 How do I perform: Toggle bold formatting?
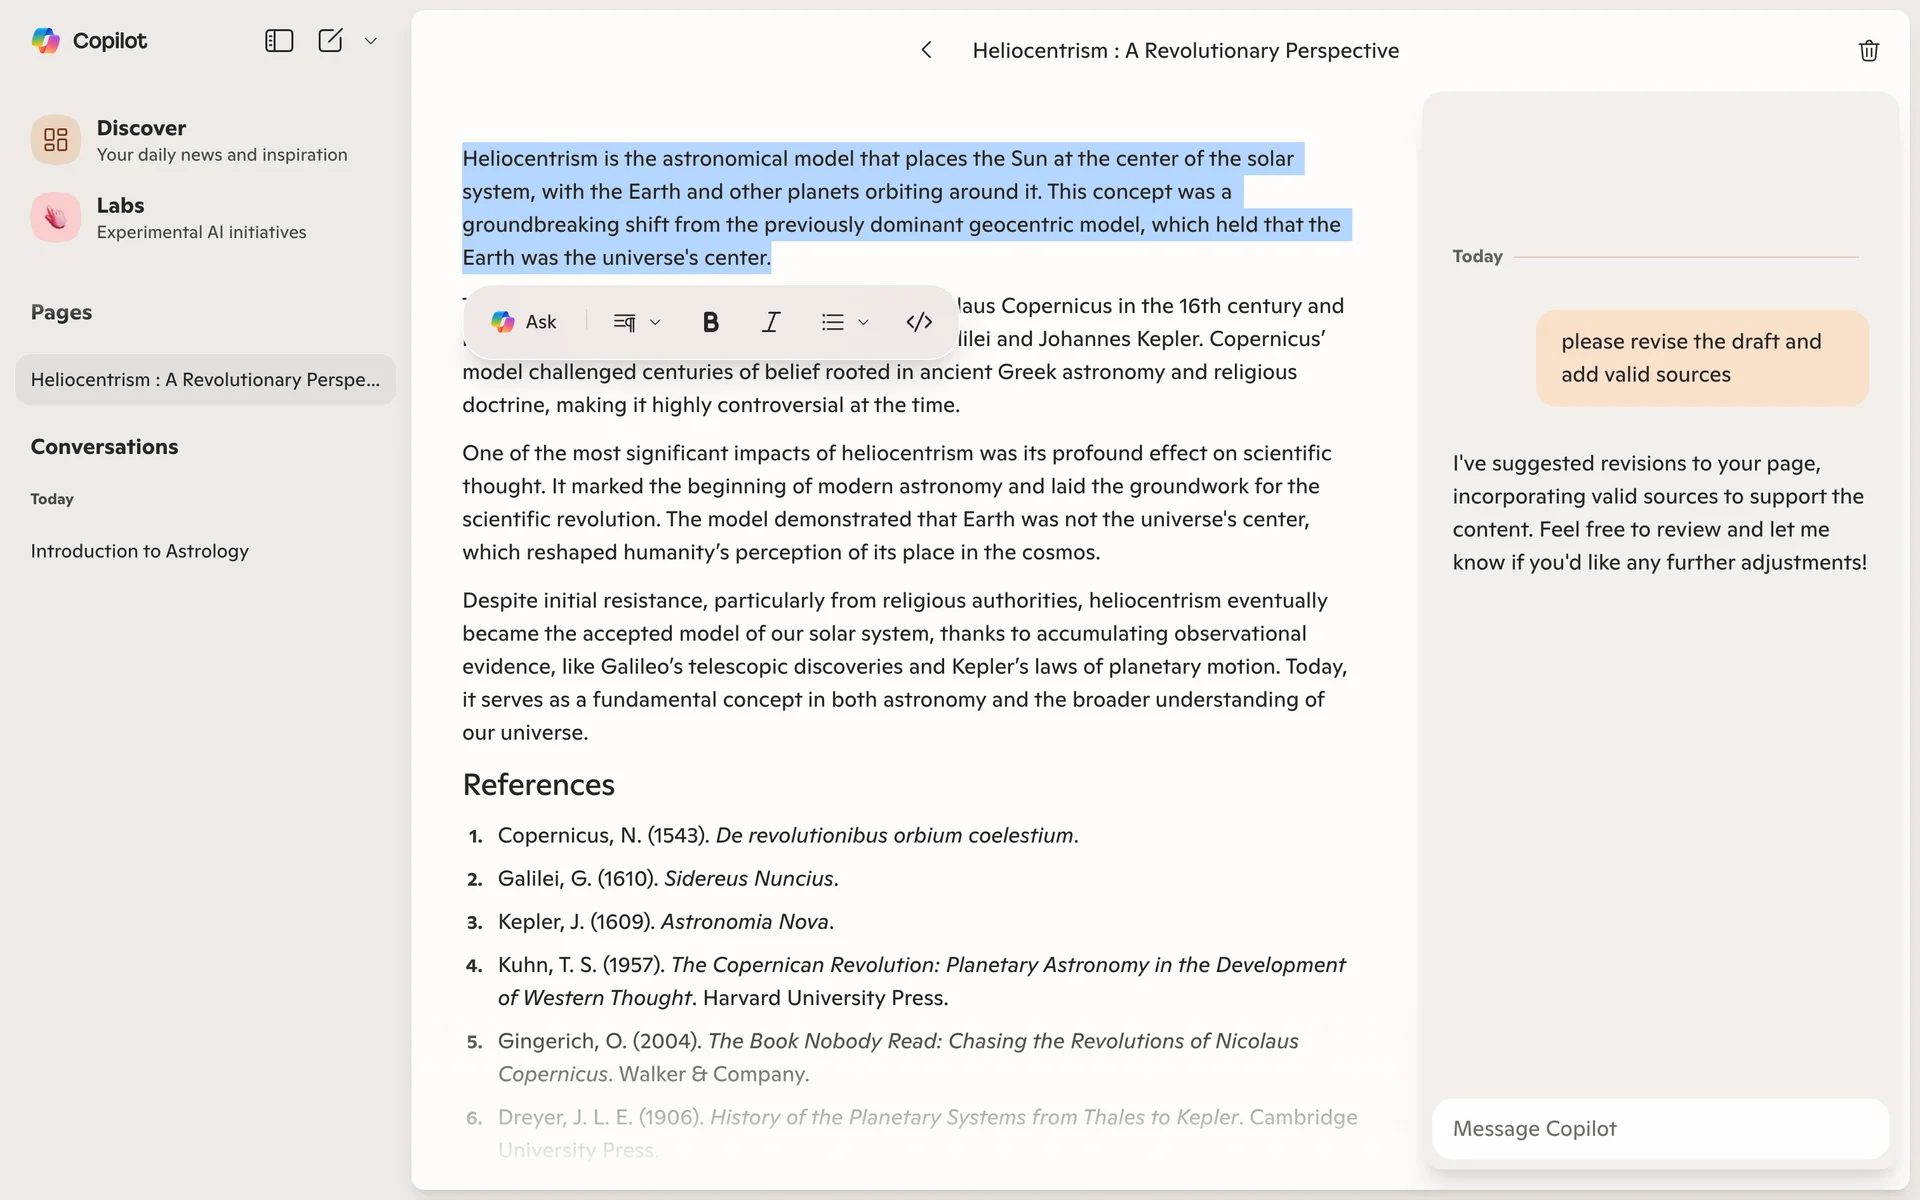click(x=710, y=322)
